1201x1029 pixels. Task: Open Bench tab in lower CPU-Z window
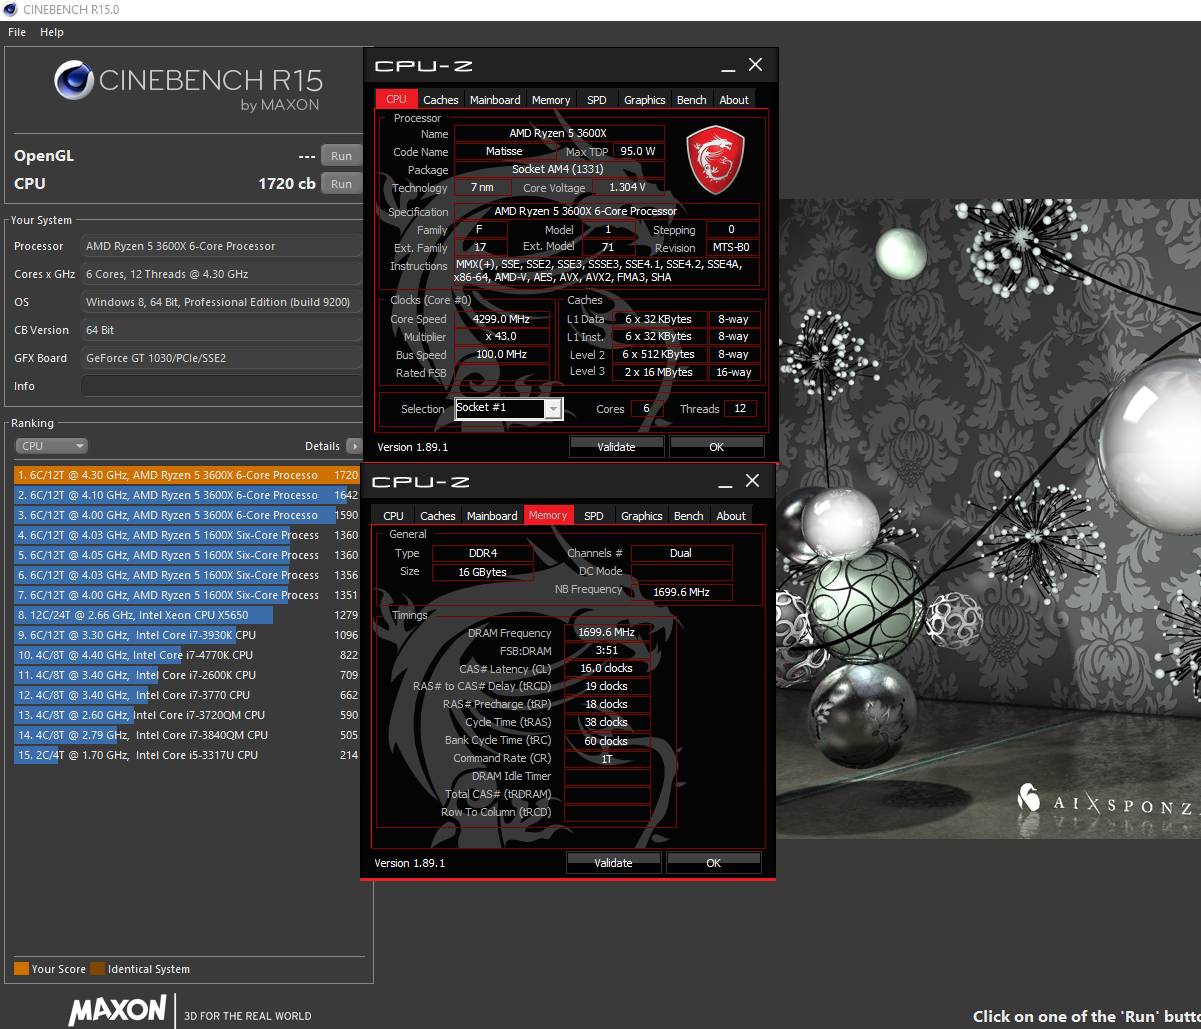click(x=688, y=516)
